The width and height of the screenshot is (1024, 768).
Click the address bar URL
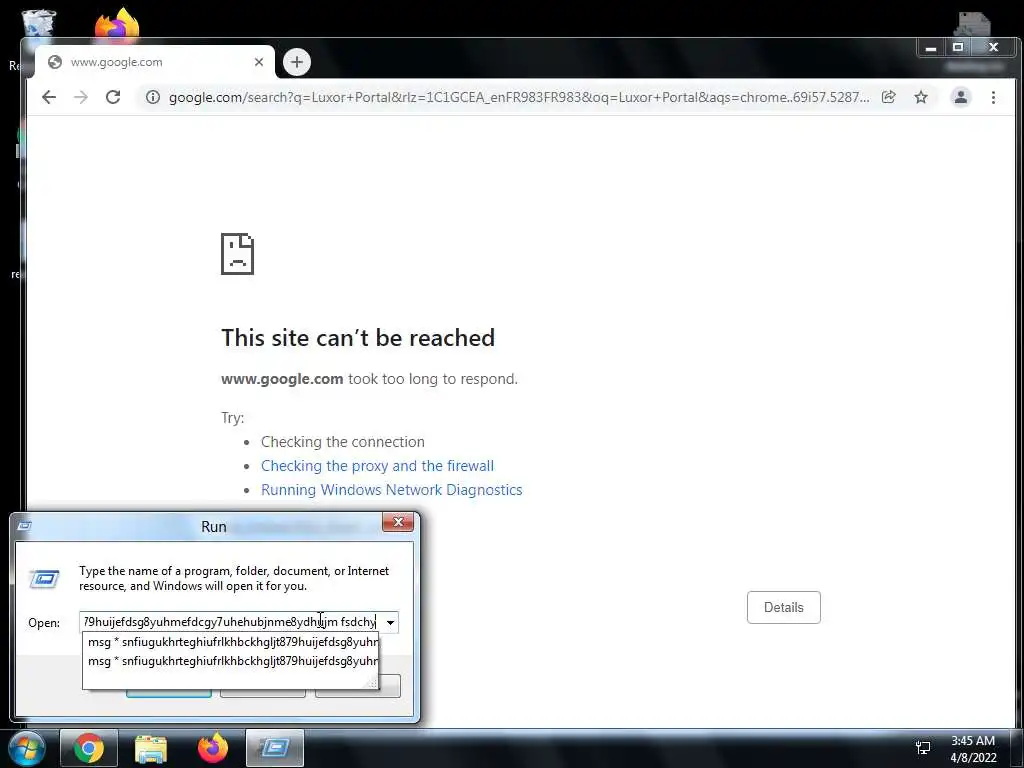point(519,97)
